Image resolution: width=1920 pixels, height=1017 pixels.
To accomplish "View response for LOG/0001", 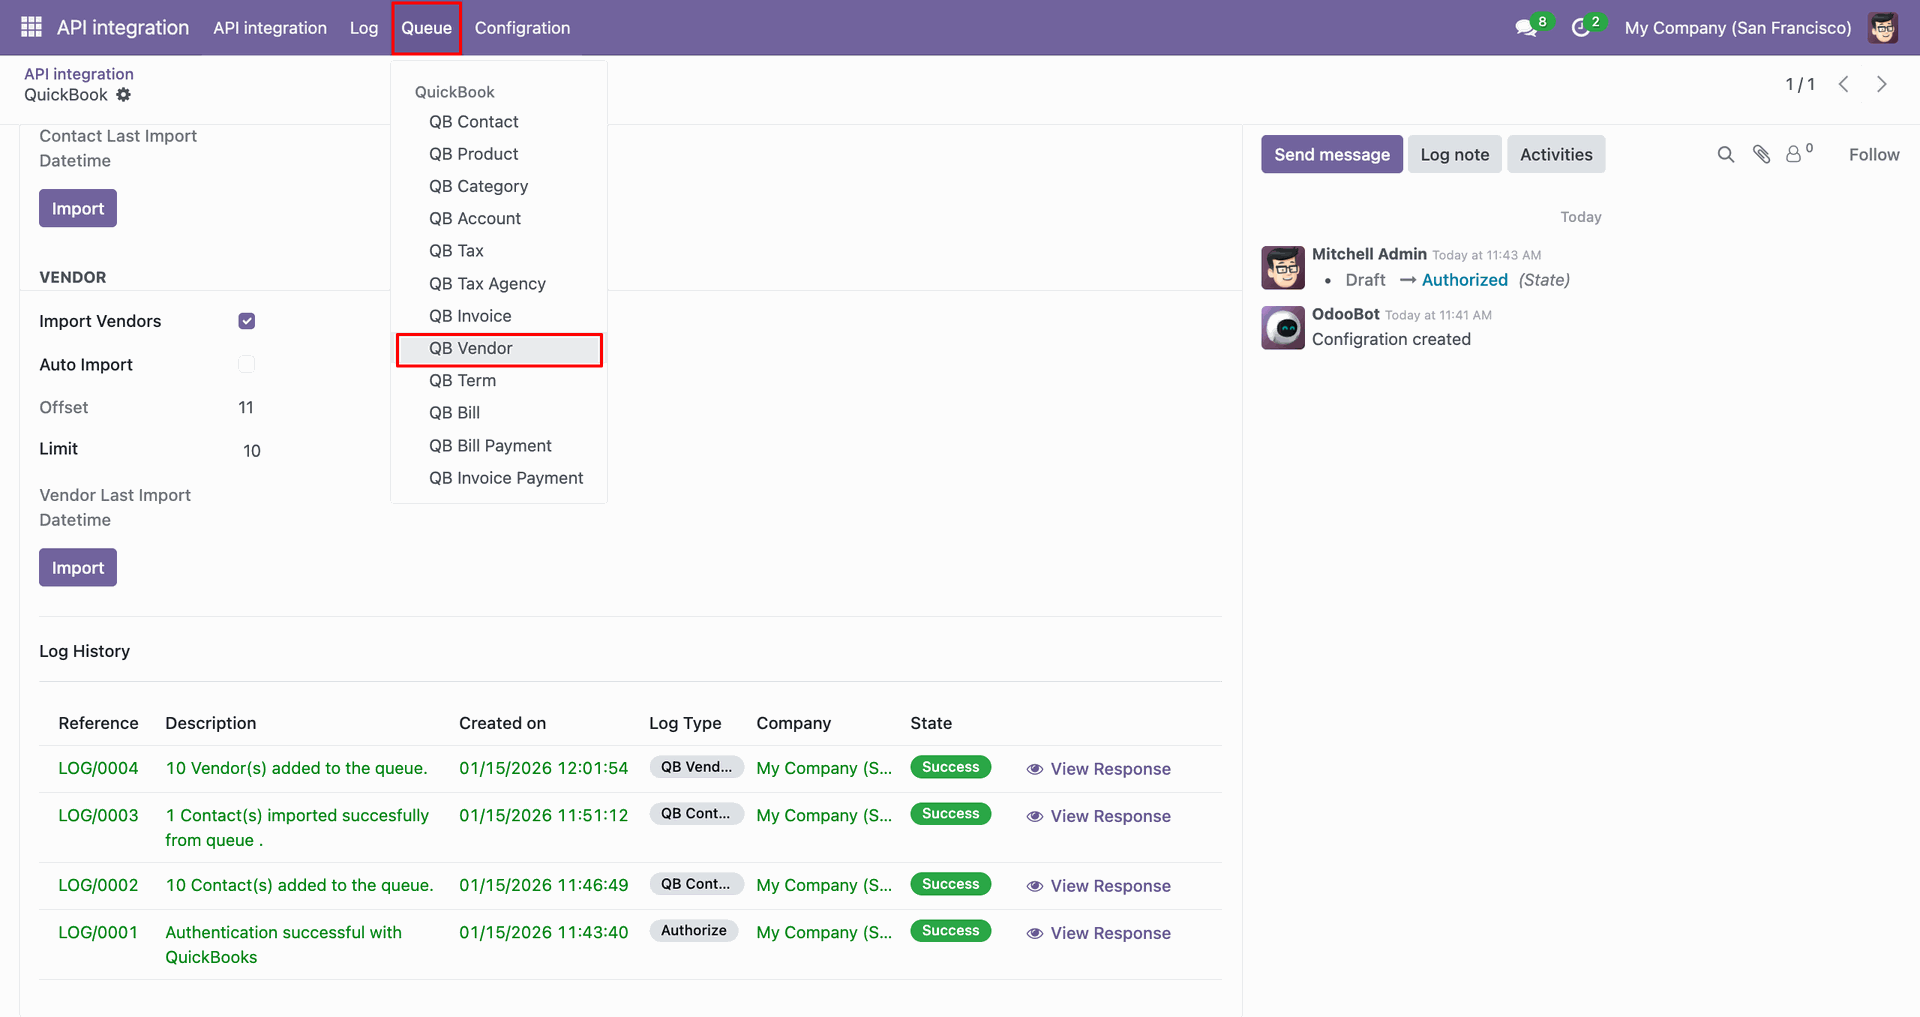I will point(1098,933).
